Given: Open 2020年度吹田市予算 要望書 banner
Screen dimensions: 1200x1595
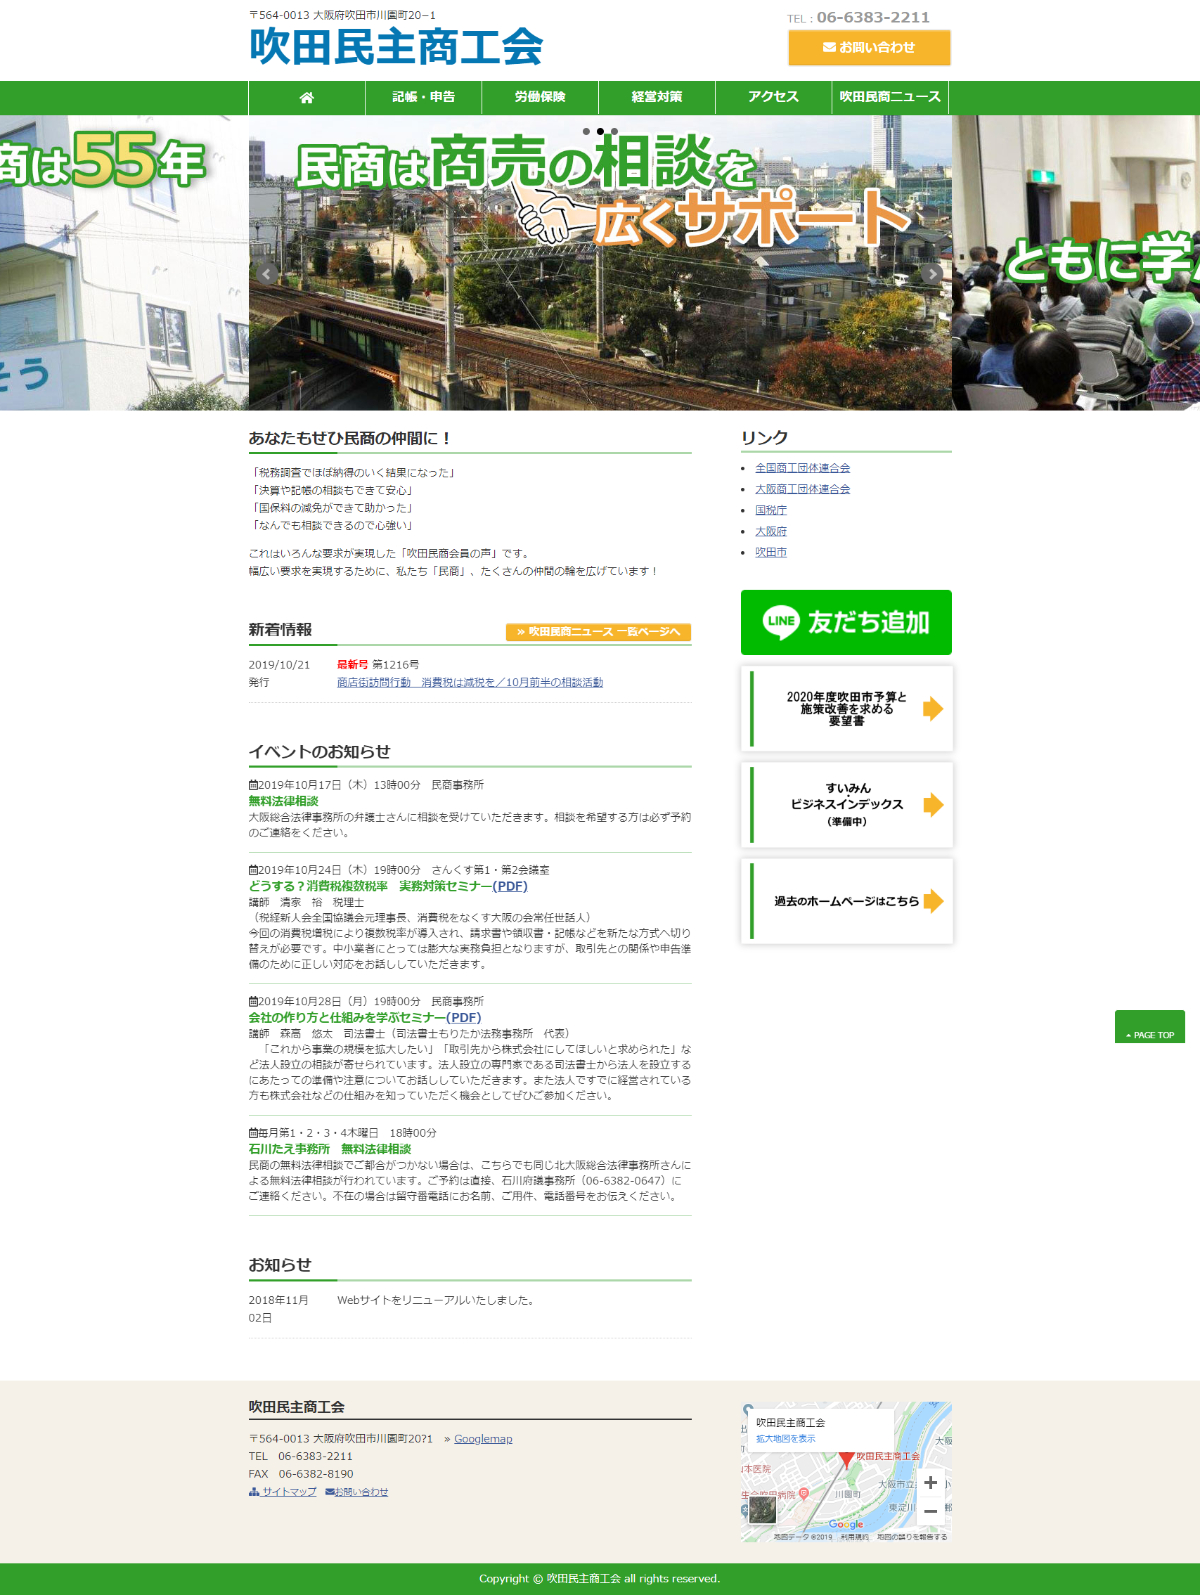Looking at the screenshot, I should pos(846,709).
